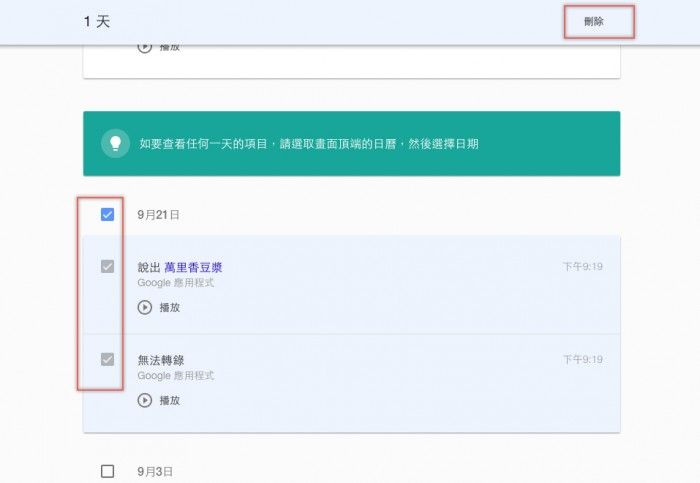Click the 刪除 delete button
Image resolution: width=700 pixels, height=483 pixels.
594,21
